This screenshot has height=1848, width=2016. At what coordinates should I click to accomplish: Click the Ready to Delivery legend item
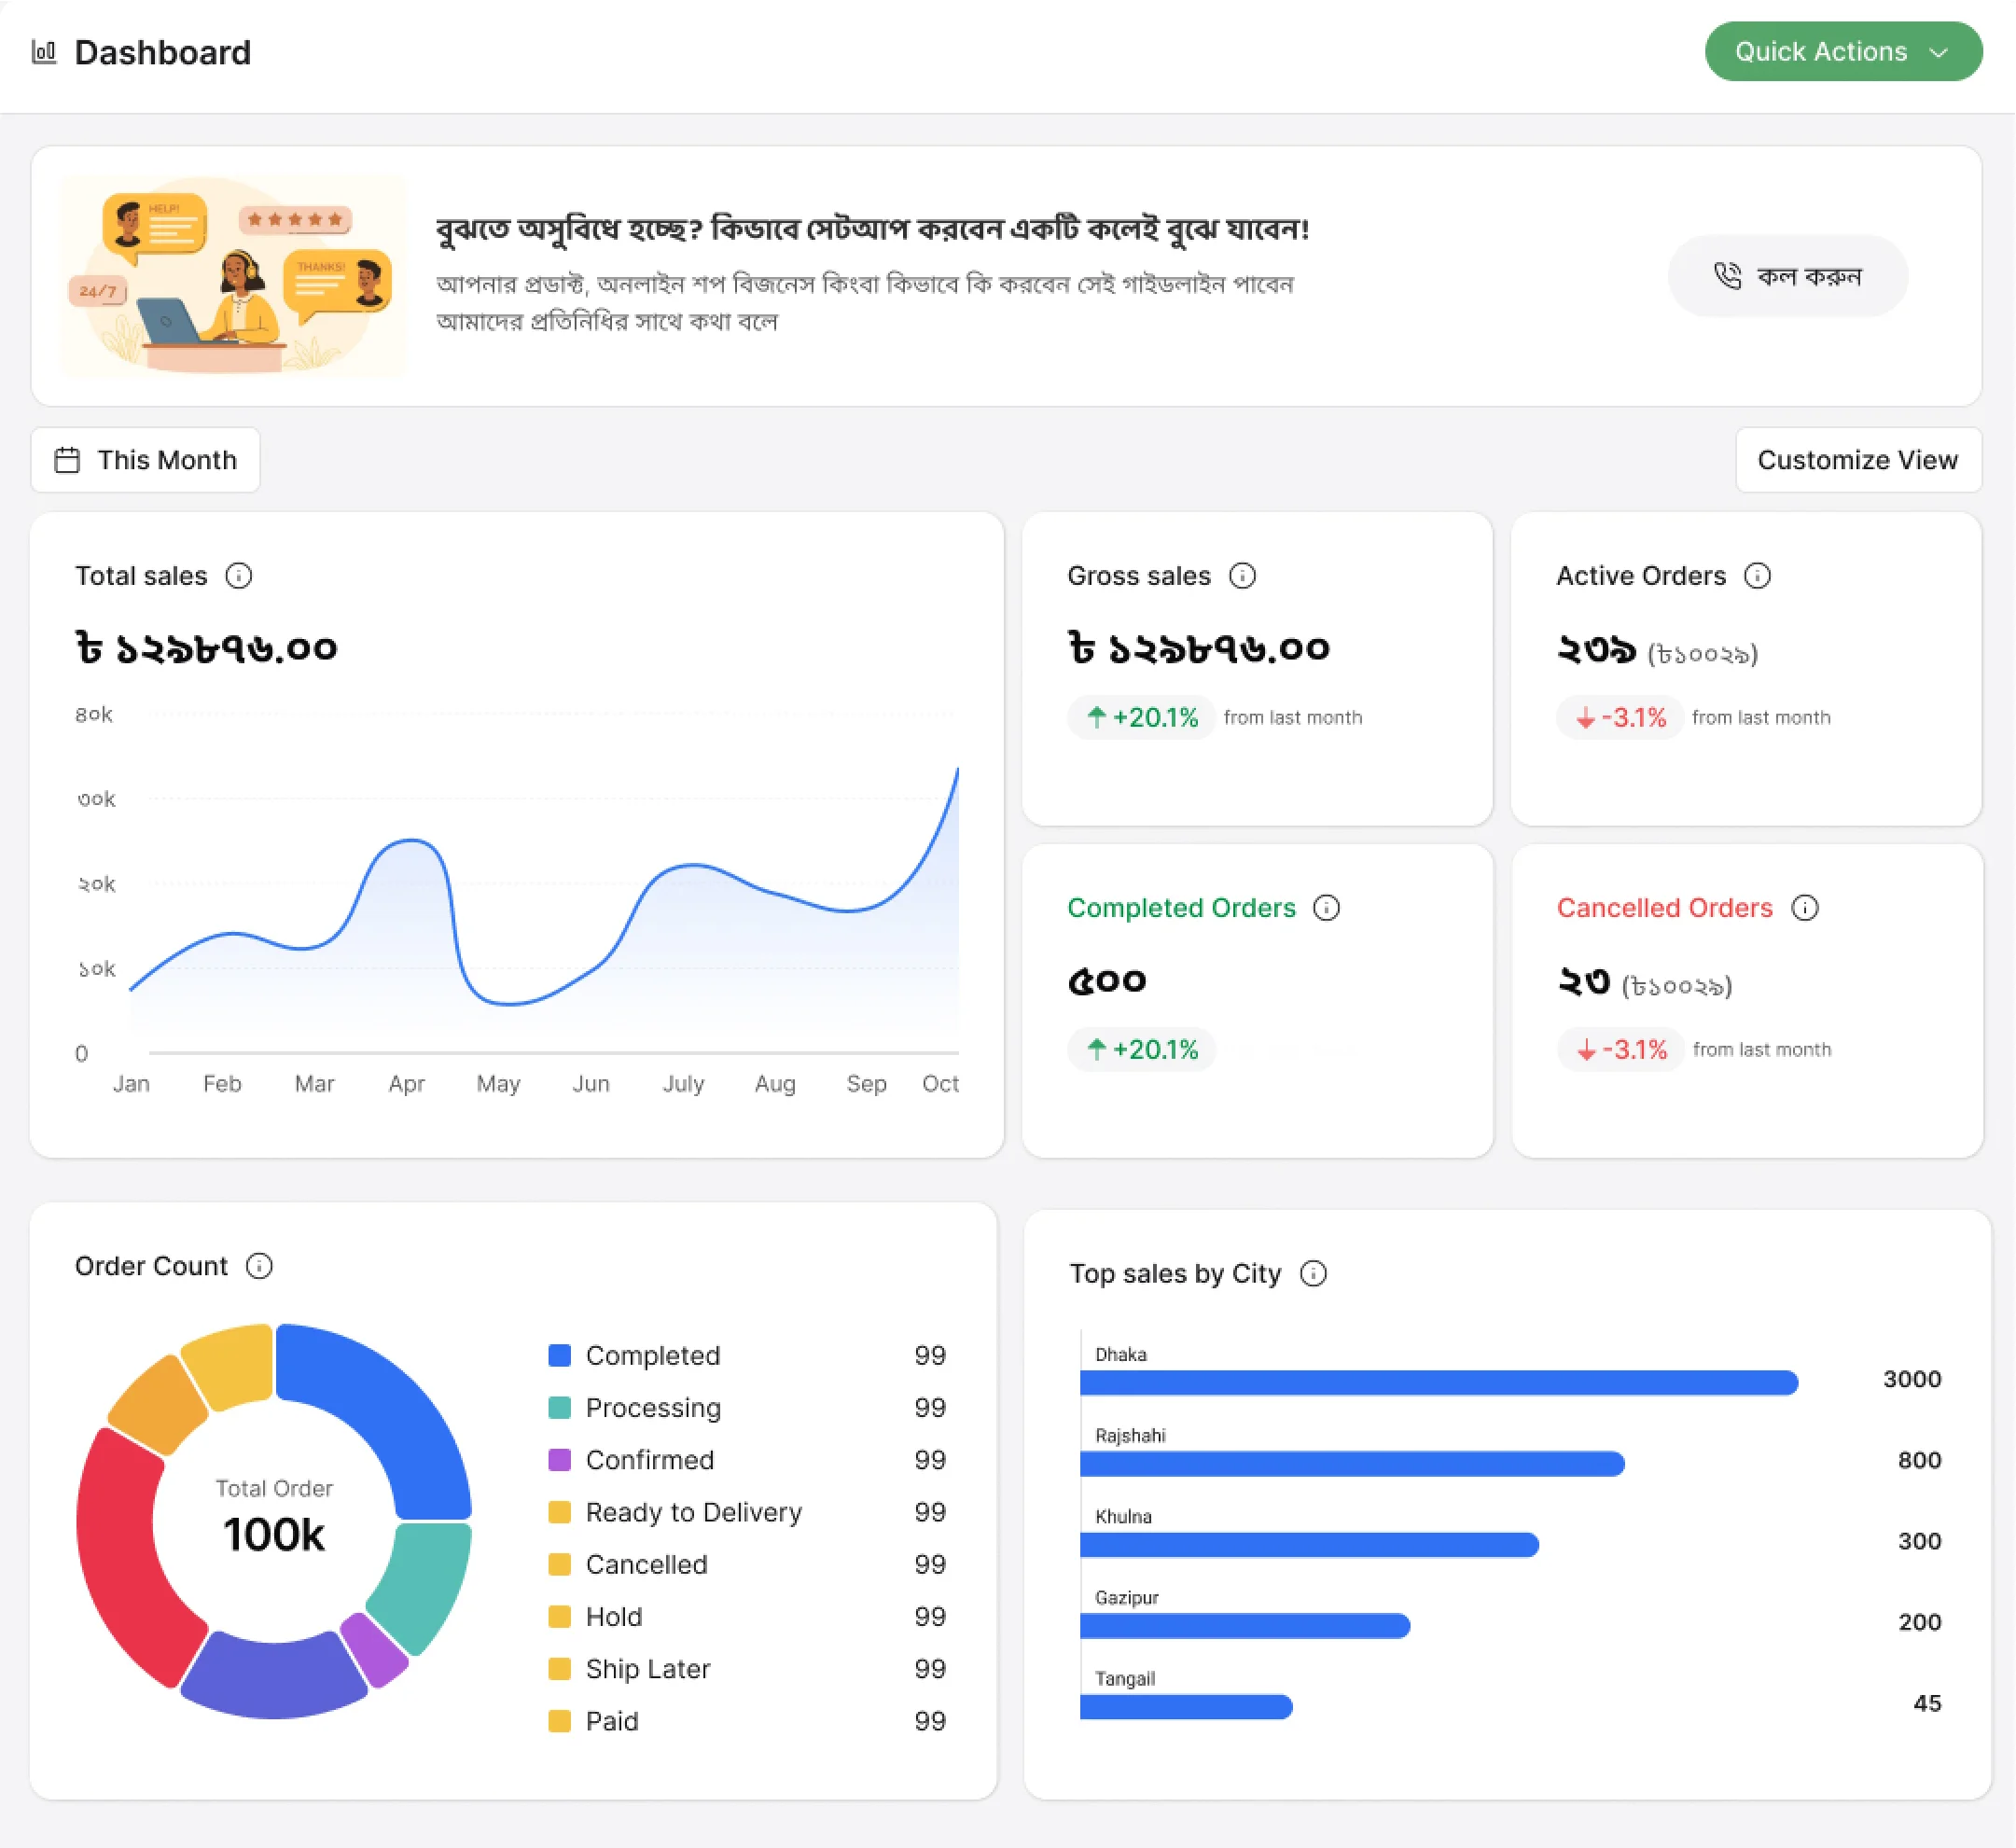693,1512
